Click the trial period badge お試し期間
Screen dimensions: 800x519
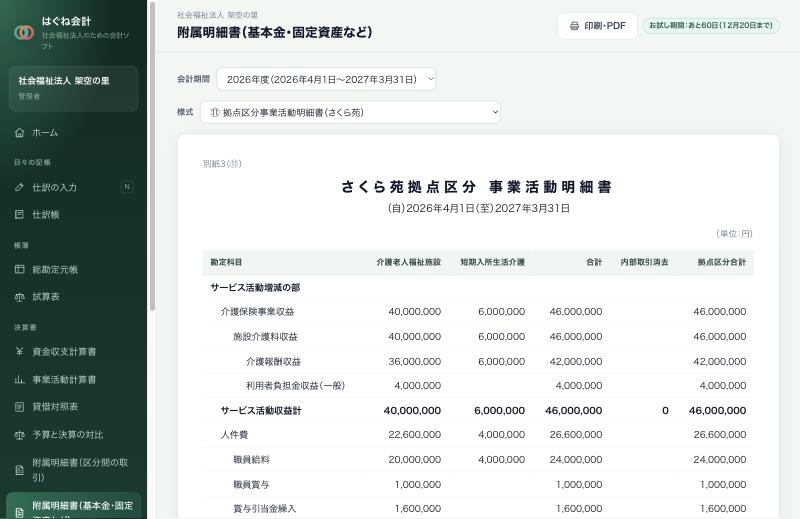click(711, 26)
